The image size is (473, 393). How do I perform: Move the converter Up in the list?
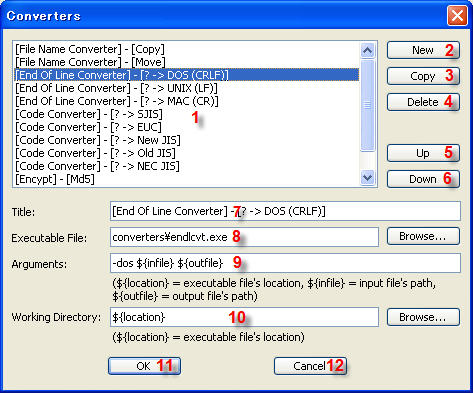[x=423, y=153]
